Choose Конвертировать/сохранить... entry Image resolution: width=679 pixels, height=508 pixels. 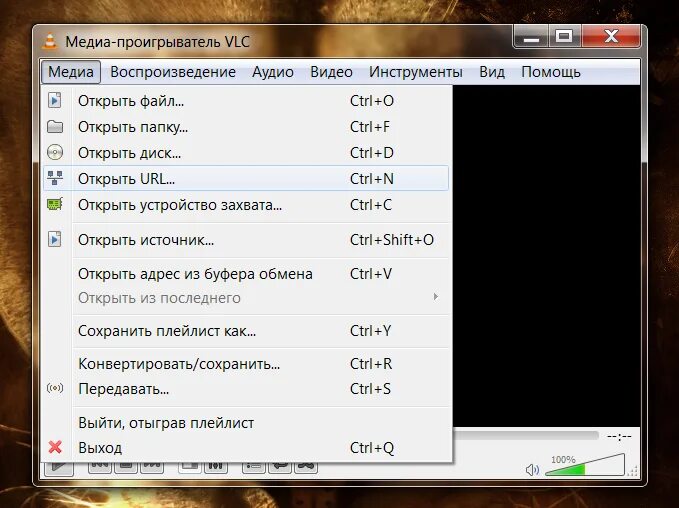(246, 364)
